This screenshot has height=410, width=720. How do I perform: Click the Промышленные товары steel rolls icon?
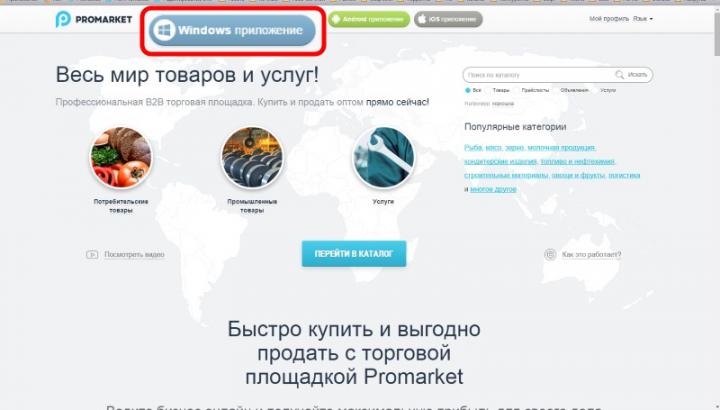pos(251,158)
